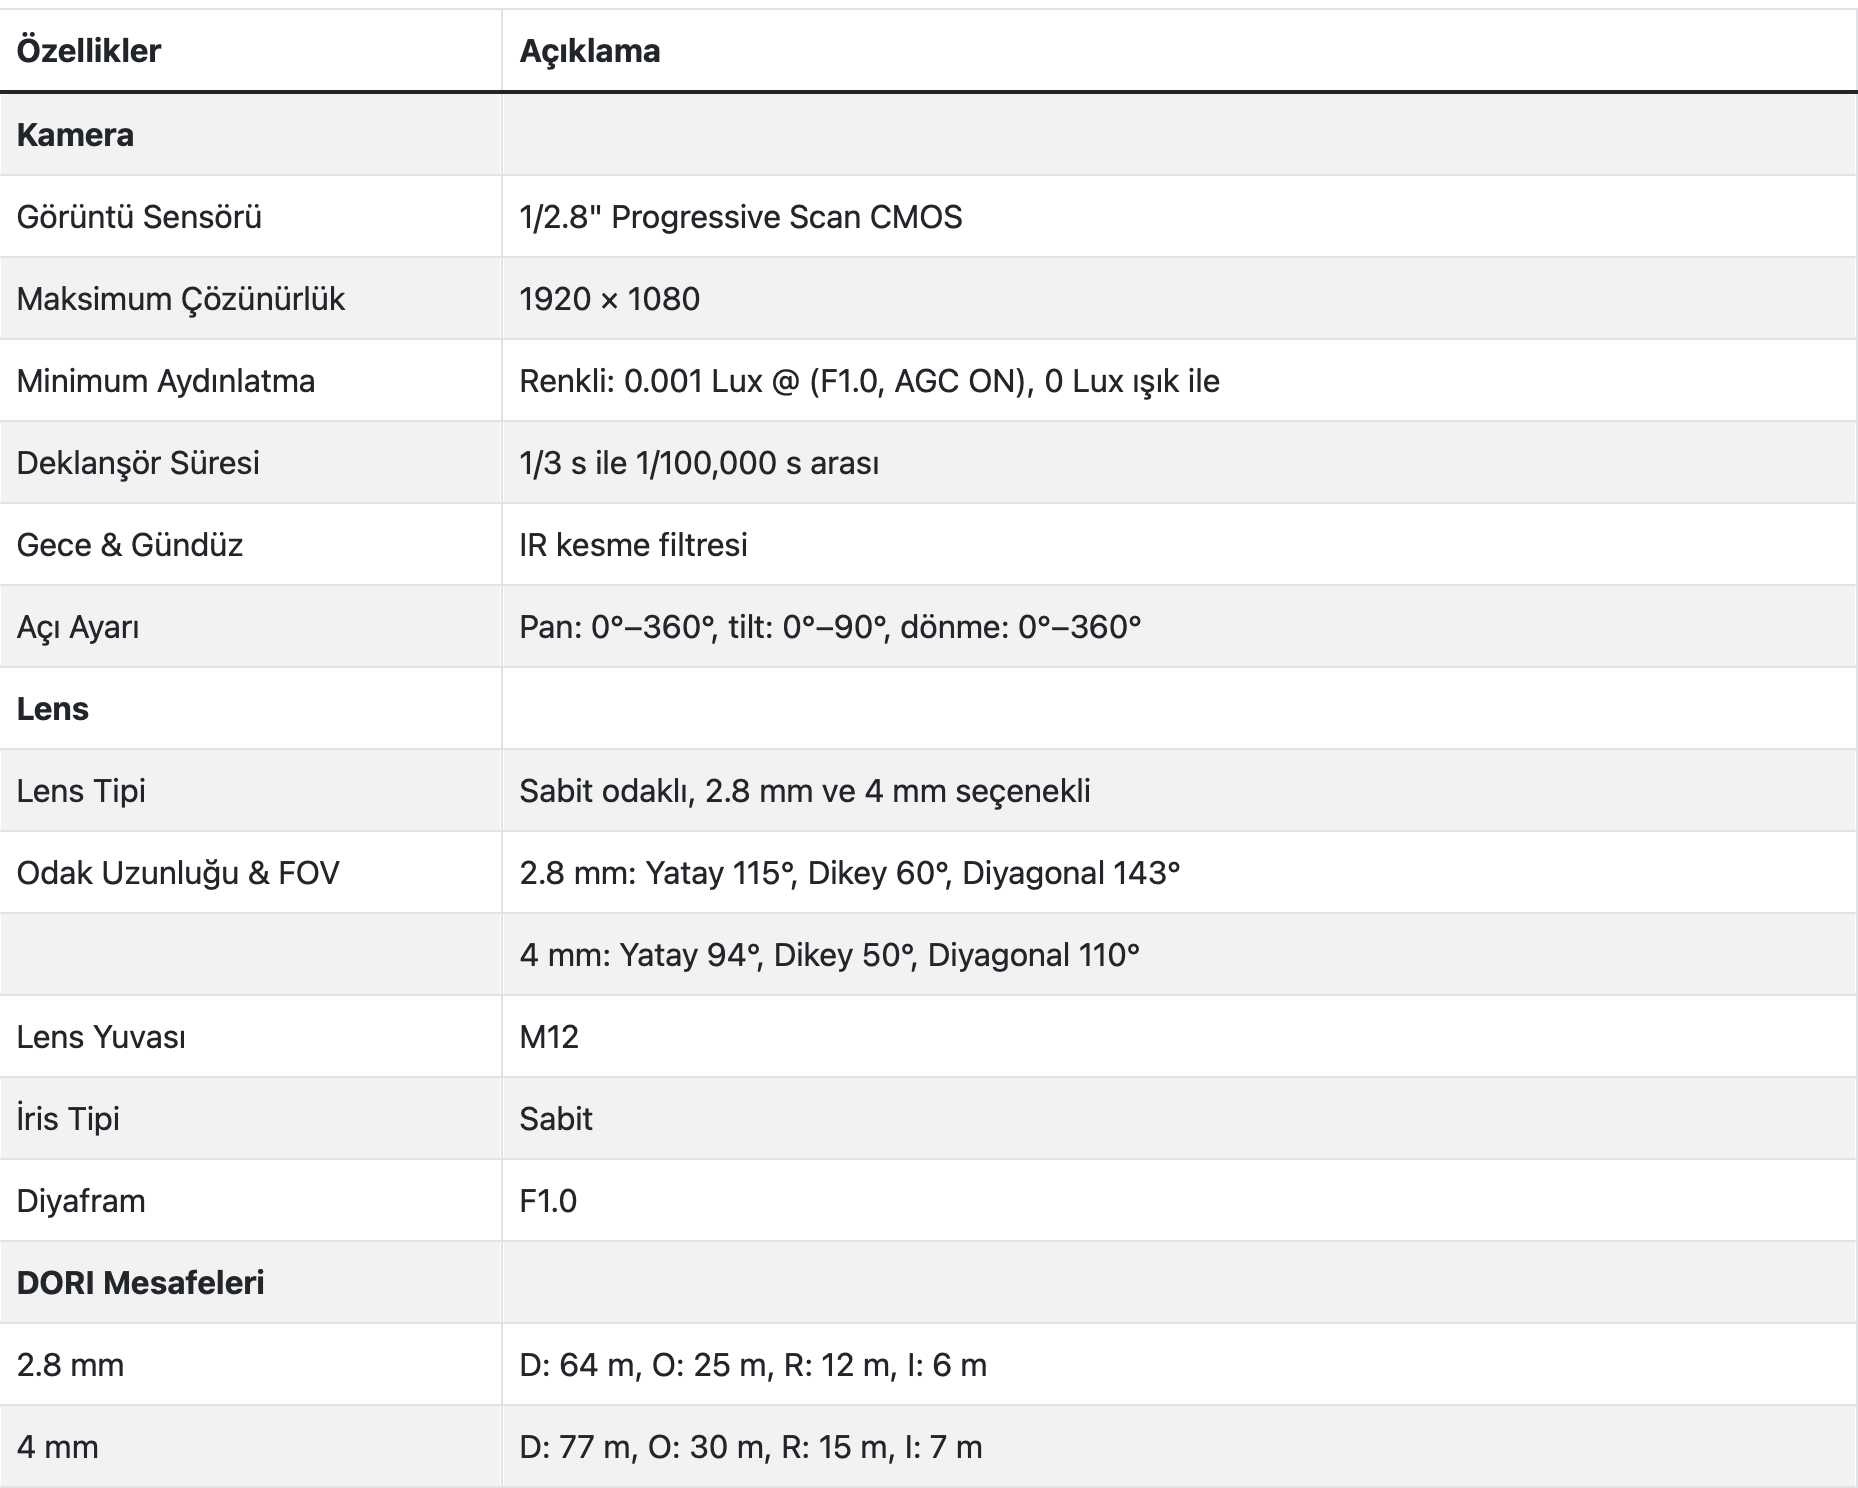
Task: Click the Açı Ayarı pan-tilt value
Action: [829, 627]
